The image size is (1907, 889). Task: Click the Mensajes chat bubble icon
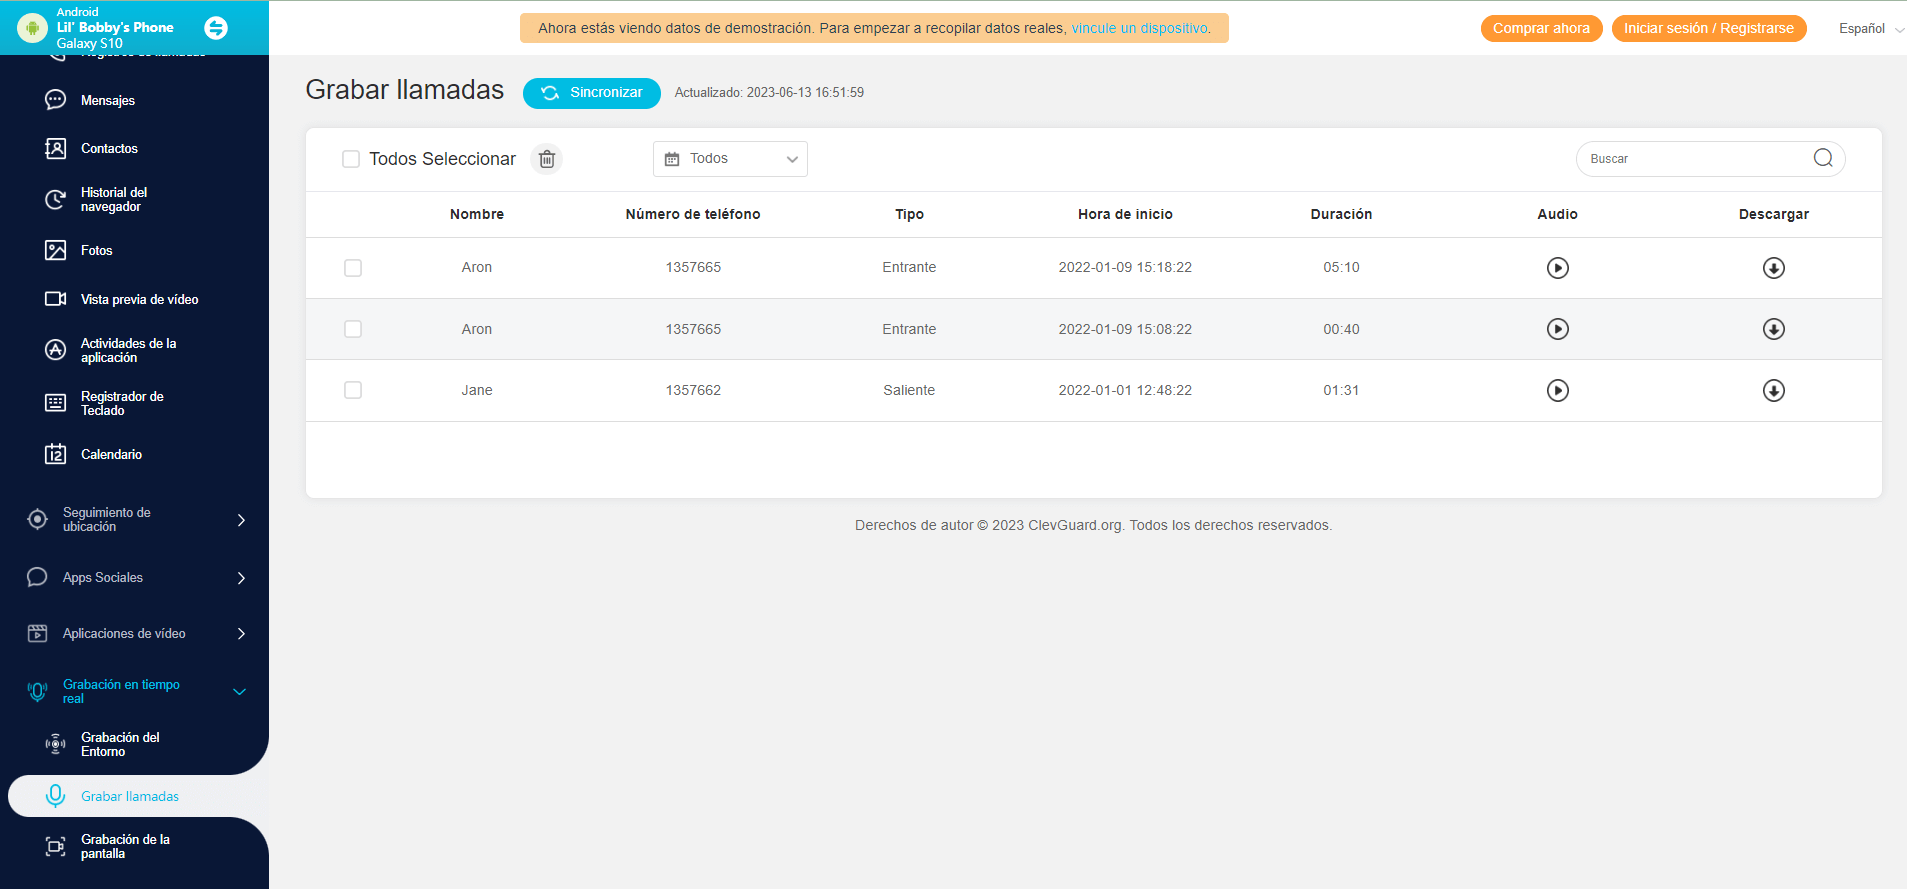click(x=56, y=100)
